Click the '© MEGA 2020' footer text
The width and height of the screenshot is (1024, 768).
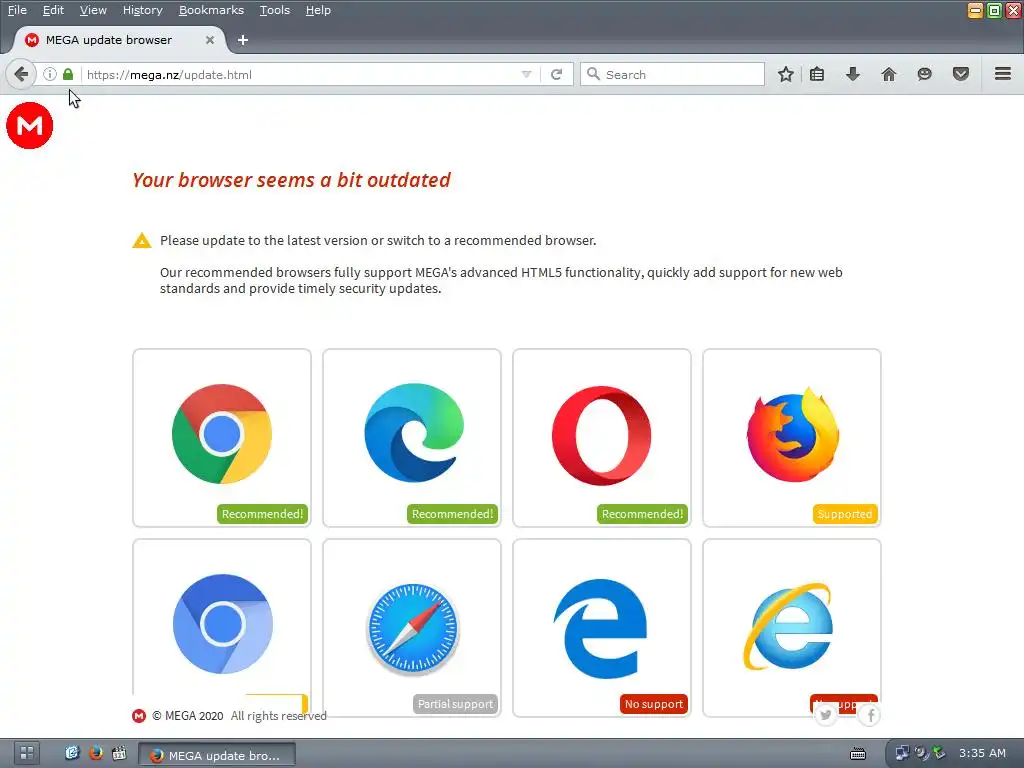pos(187,716)
